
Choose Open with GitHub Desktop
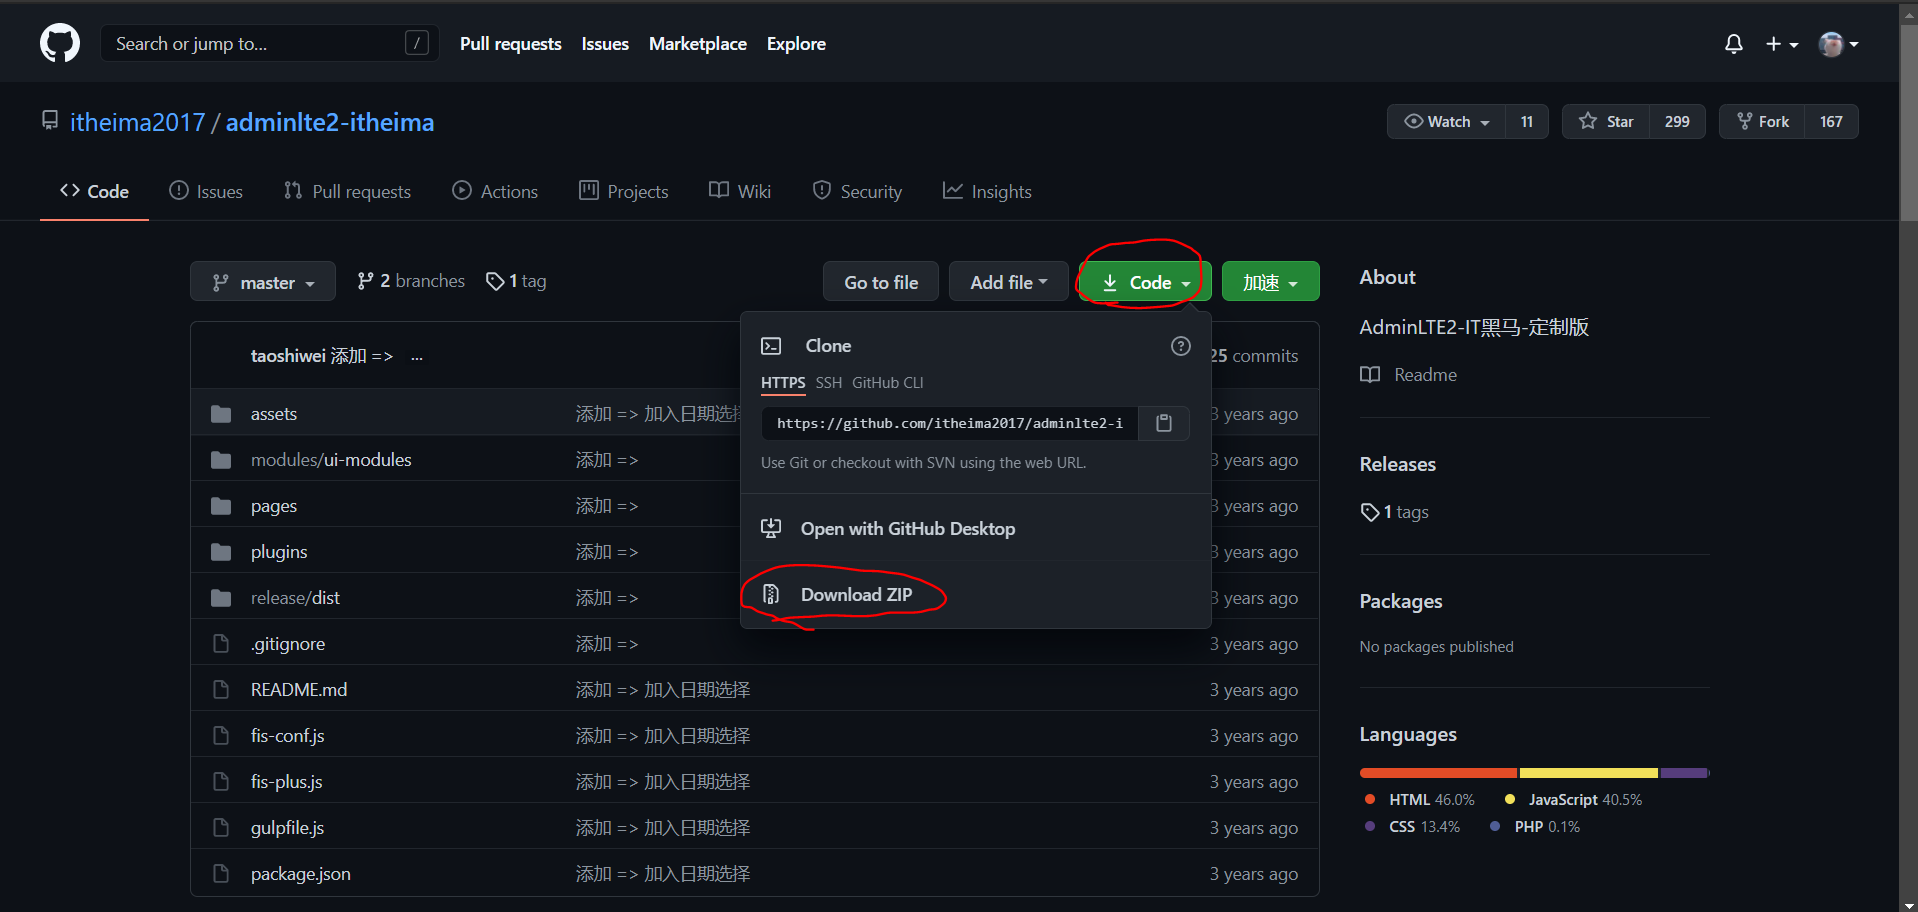[x=975, y=528]
